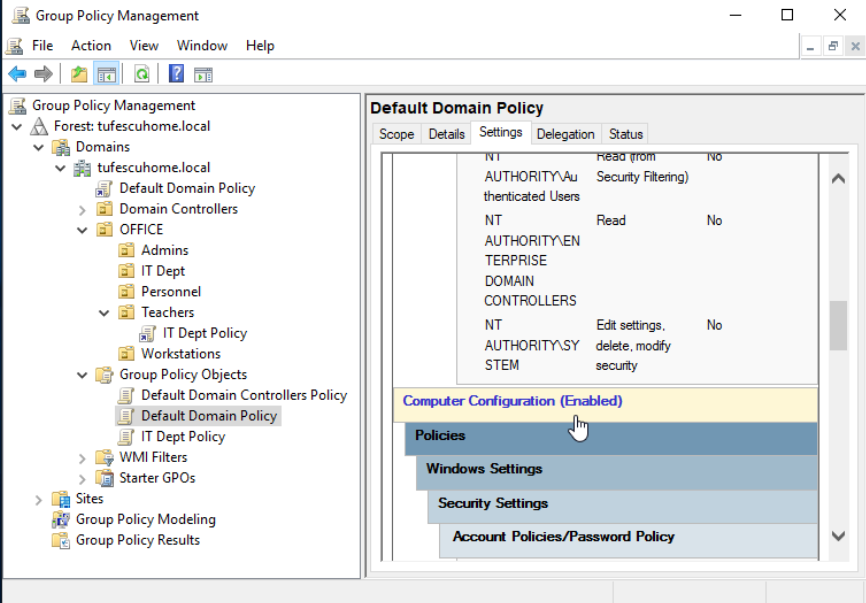The image size is (866, 603).
Task: Click the inner MDI restore button
Action: tap(833, 47)
